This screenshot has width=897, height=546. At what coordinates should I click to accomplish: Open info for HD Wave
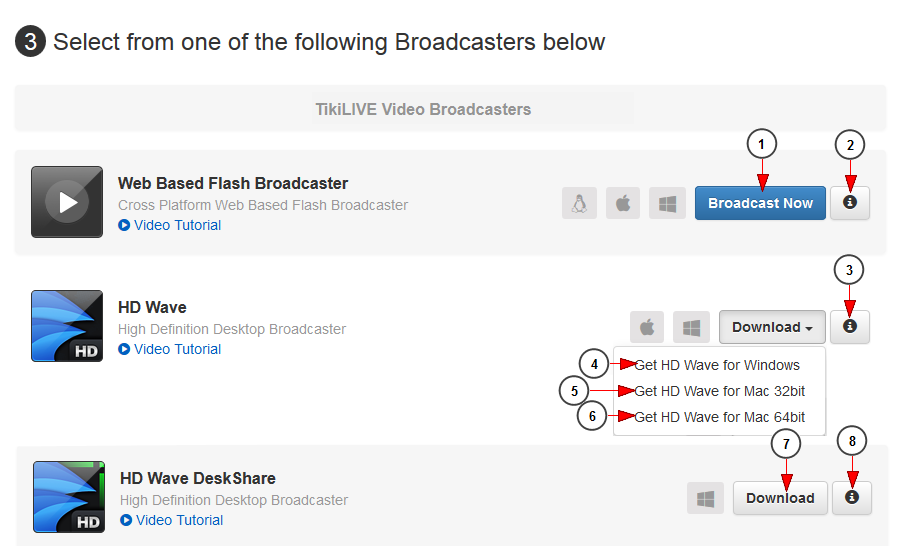click(x=850, y=327)
